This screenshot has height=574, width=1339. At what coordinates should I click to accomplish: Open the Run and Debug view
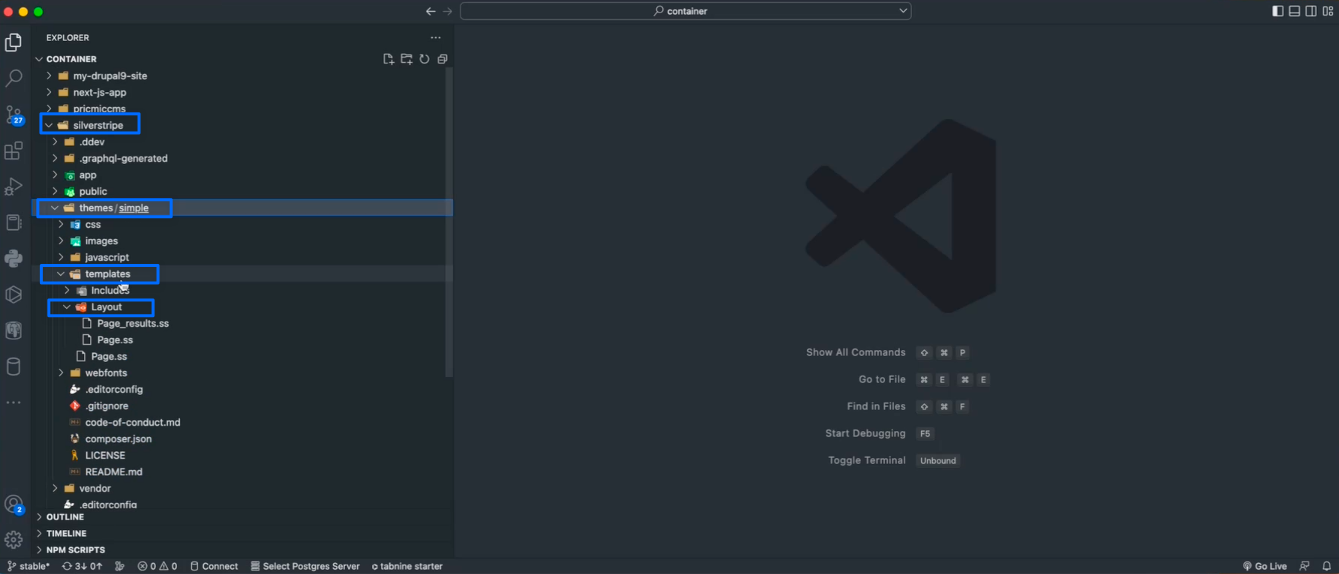coord(14,187)
